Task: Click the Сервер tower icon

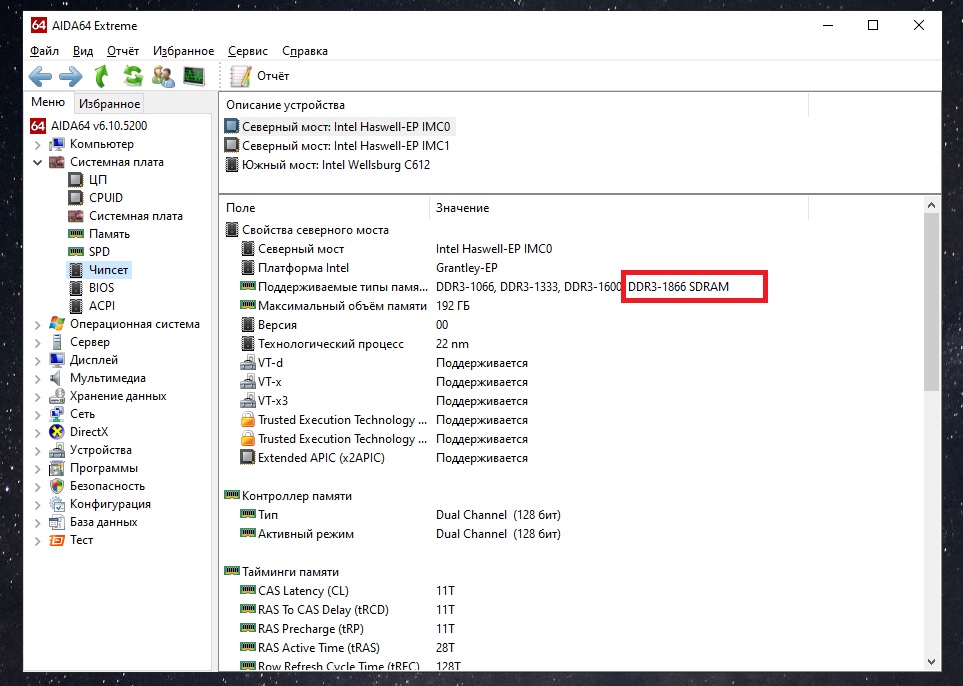Action: click(x=57, y=342)
